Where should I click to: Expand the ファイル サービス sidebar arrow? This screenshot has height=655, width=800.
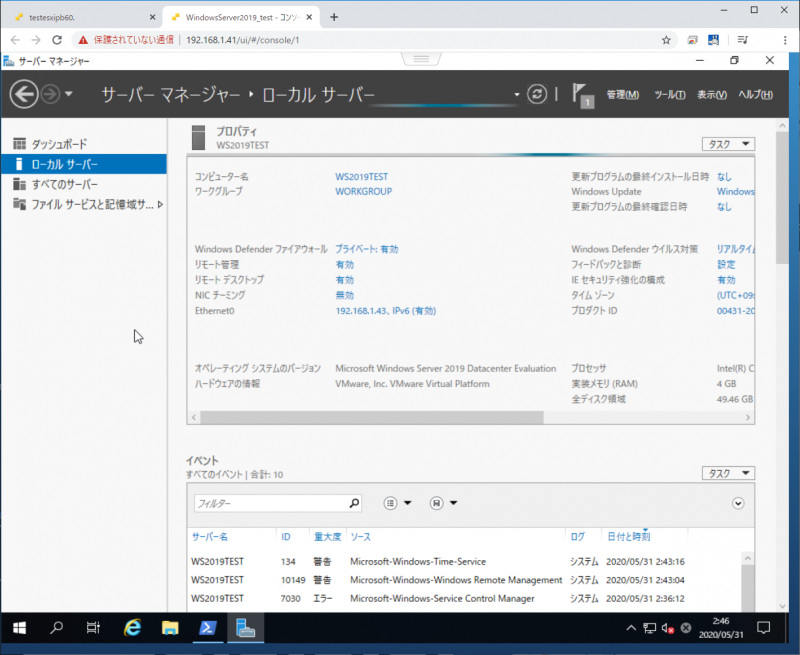click(160, 205)
